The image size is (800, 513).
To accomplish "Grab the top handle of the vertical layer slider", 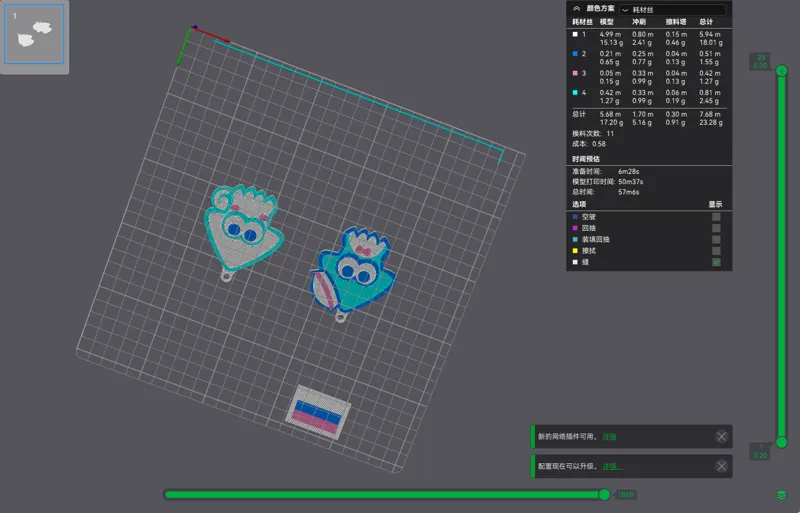I will tap(781, 71).
